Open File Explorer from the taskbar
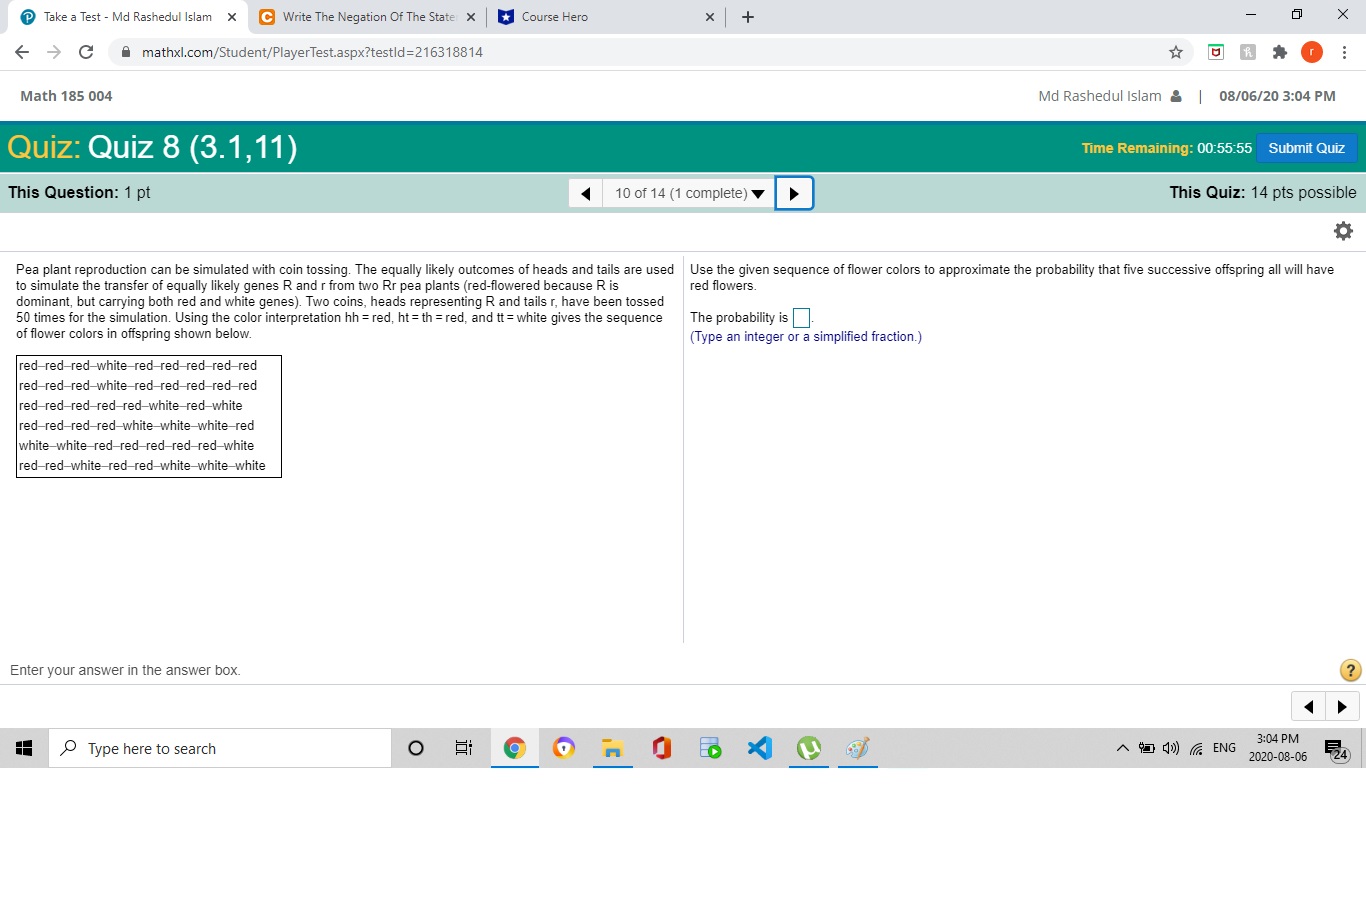This screenshot has height=912, width=1366. (x=612, y=747)
